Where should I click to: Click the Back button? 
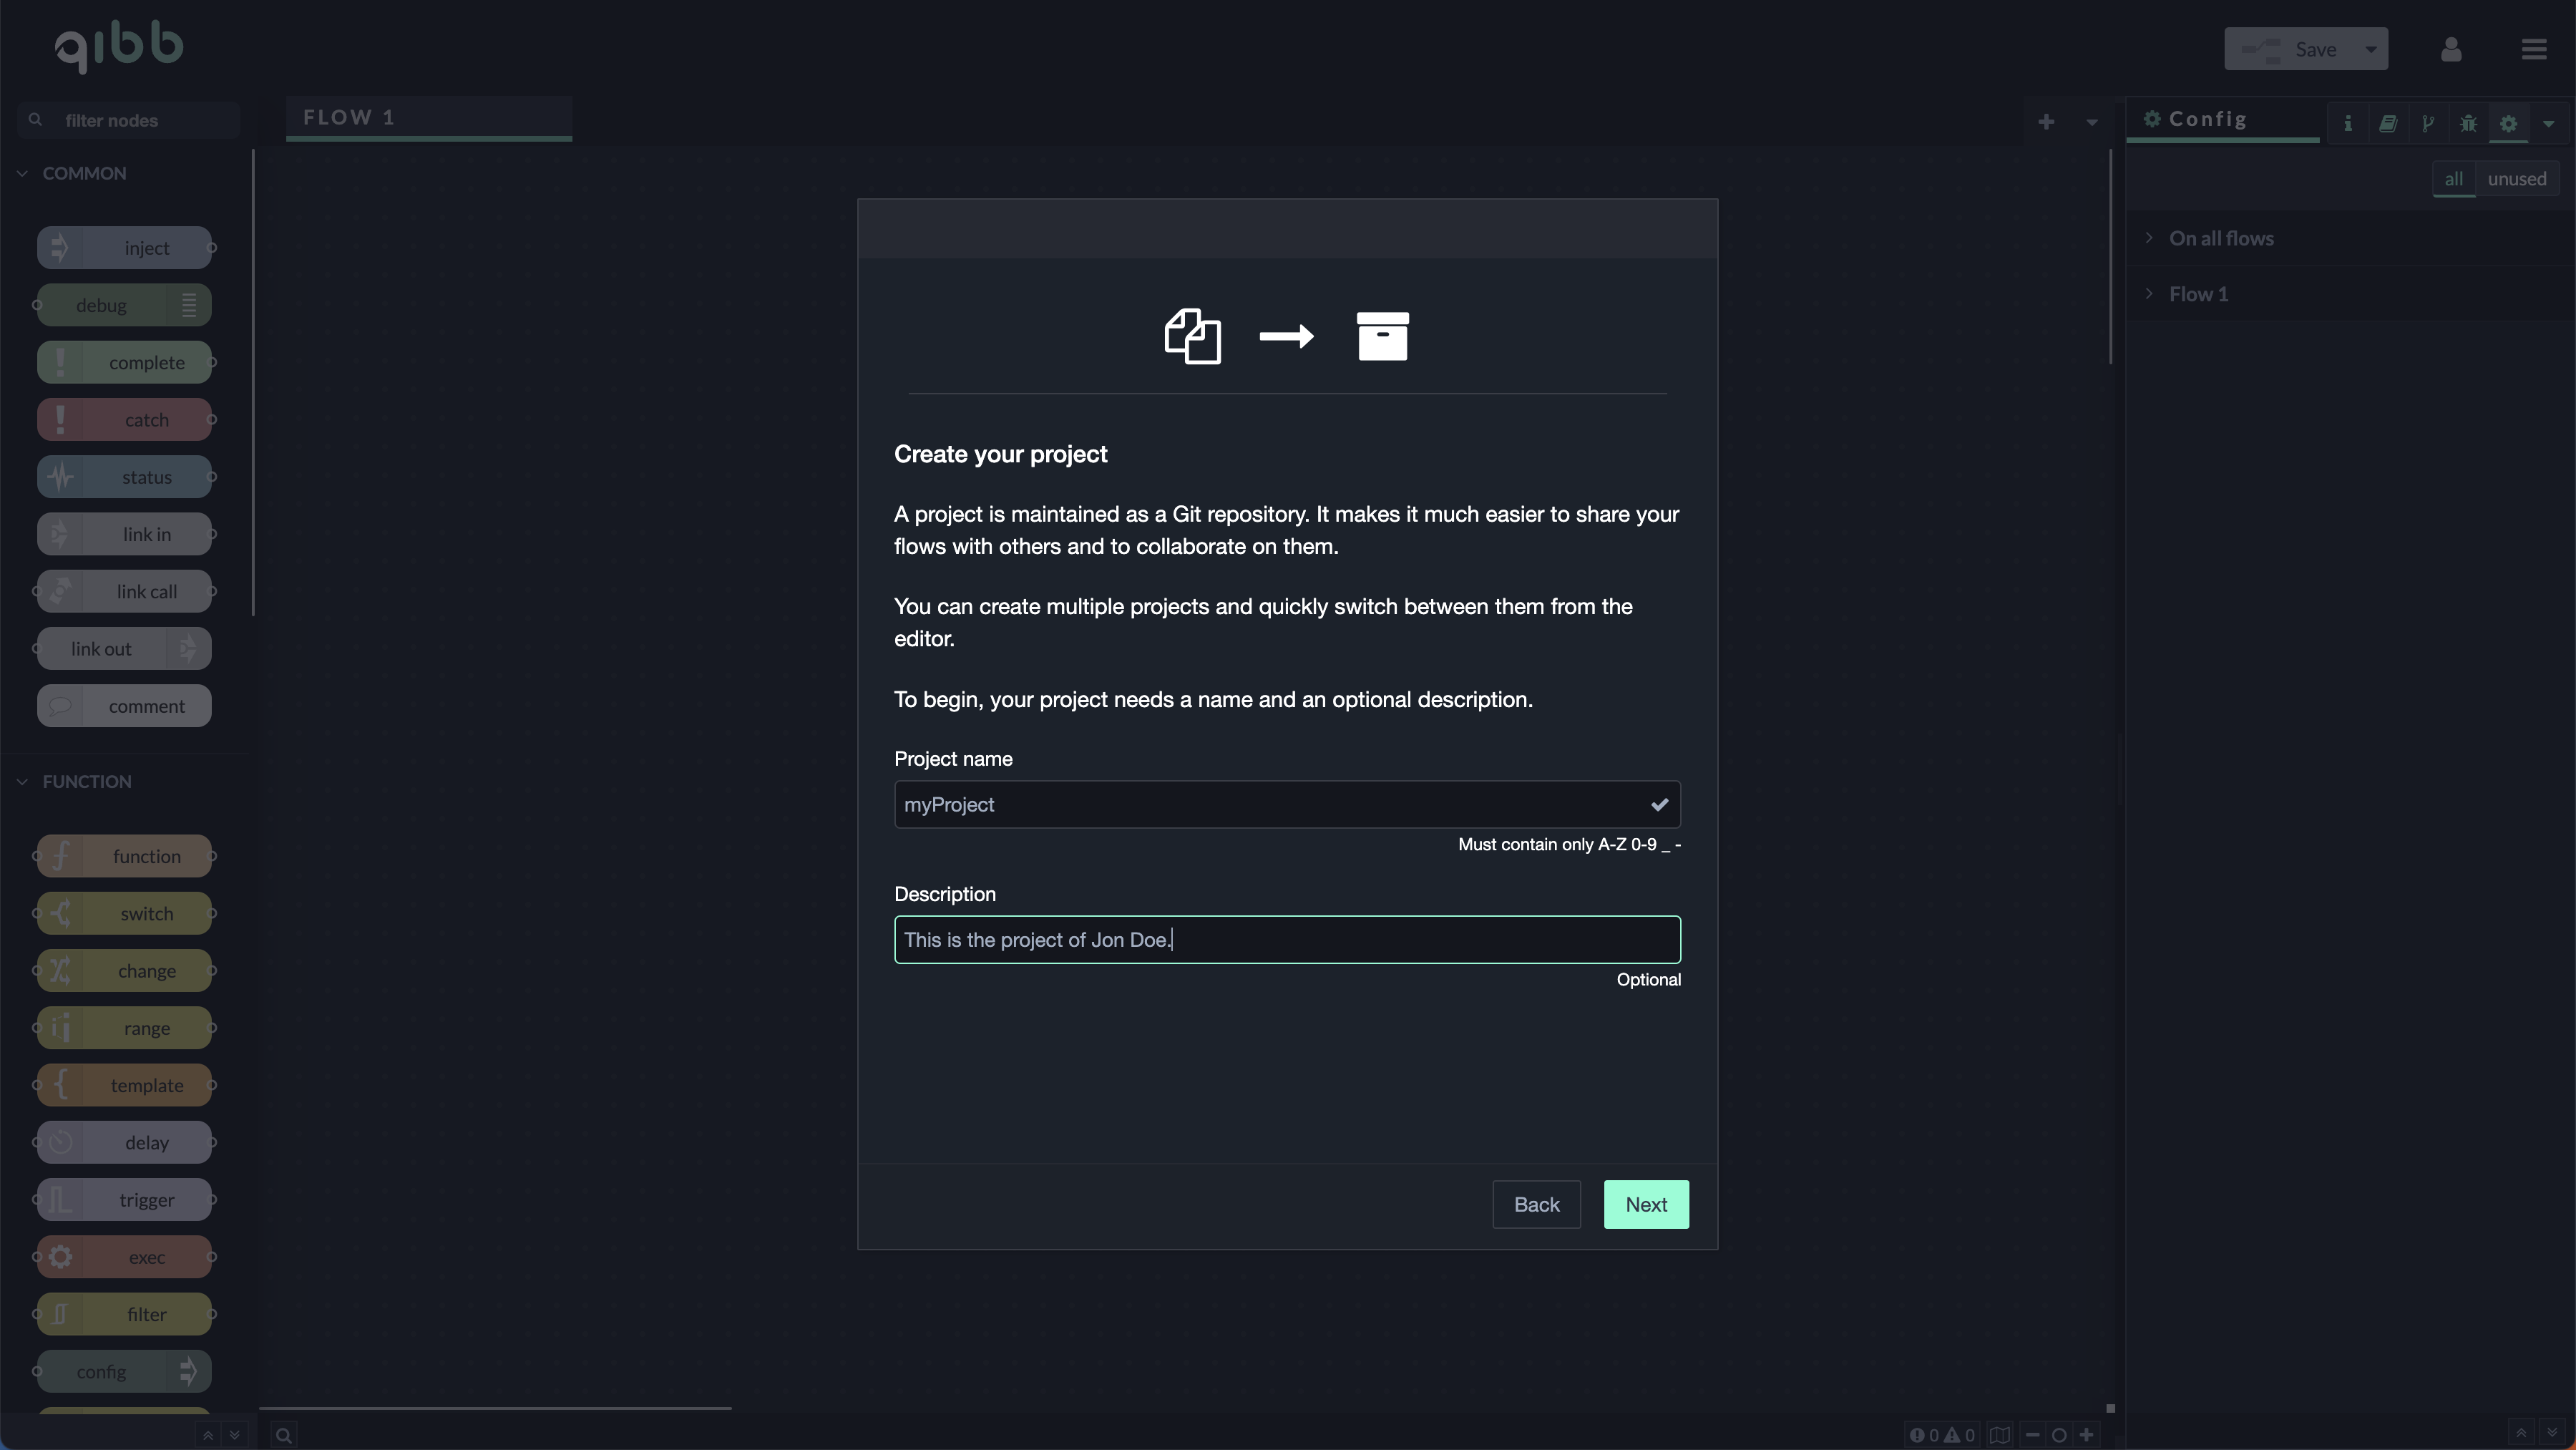[1535, 1204]
